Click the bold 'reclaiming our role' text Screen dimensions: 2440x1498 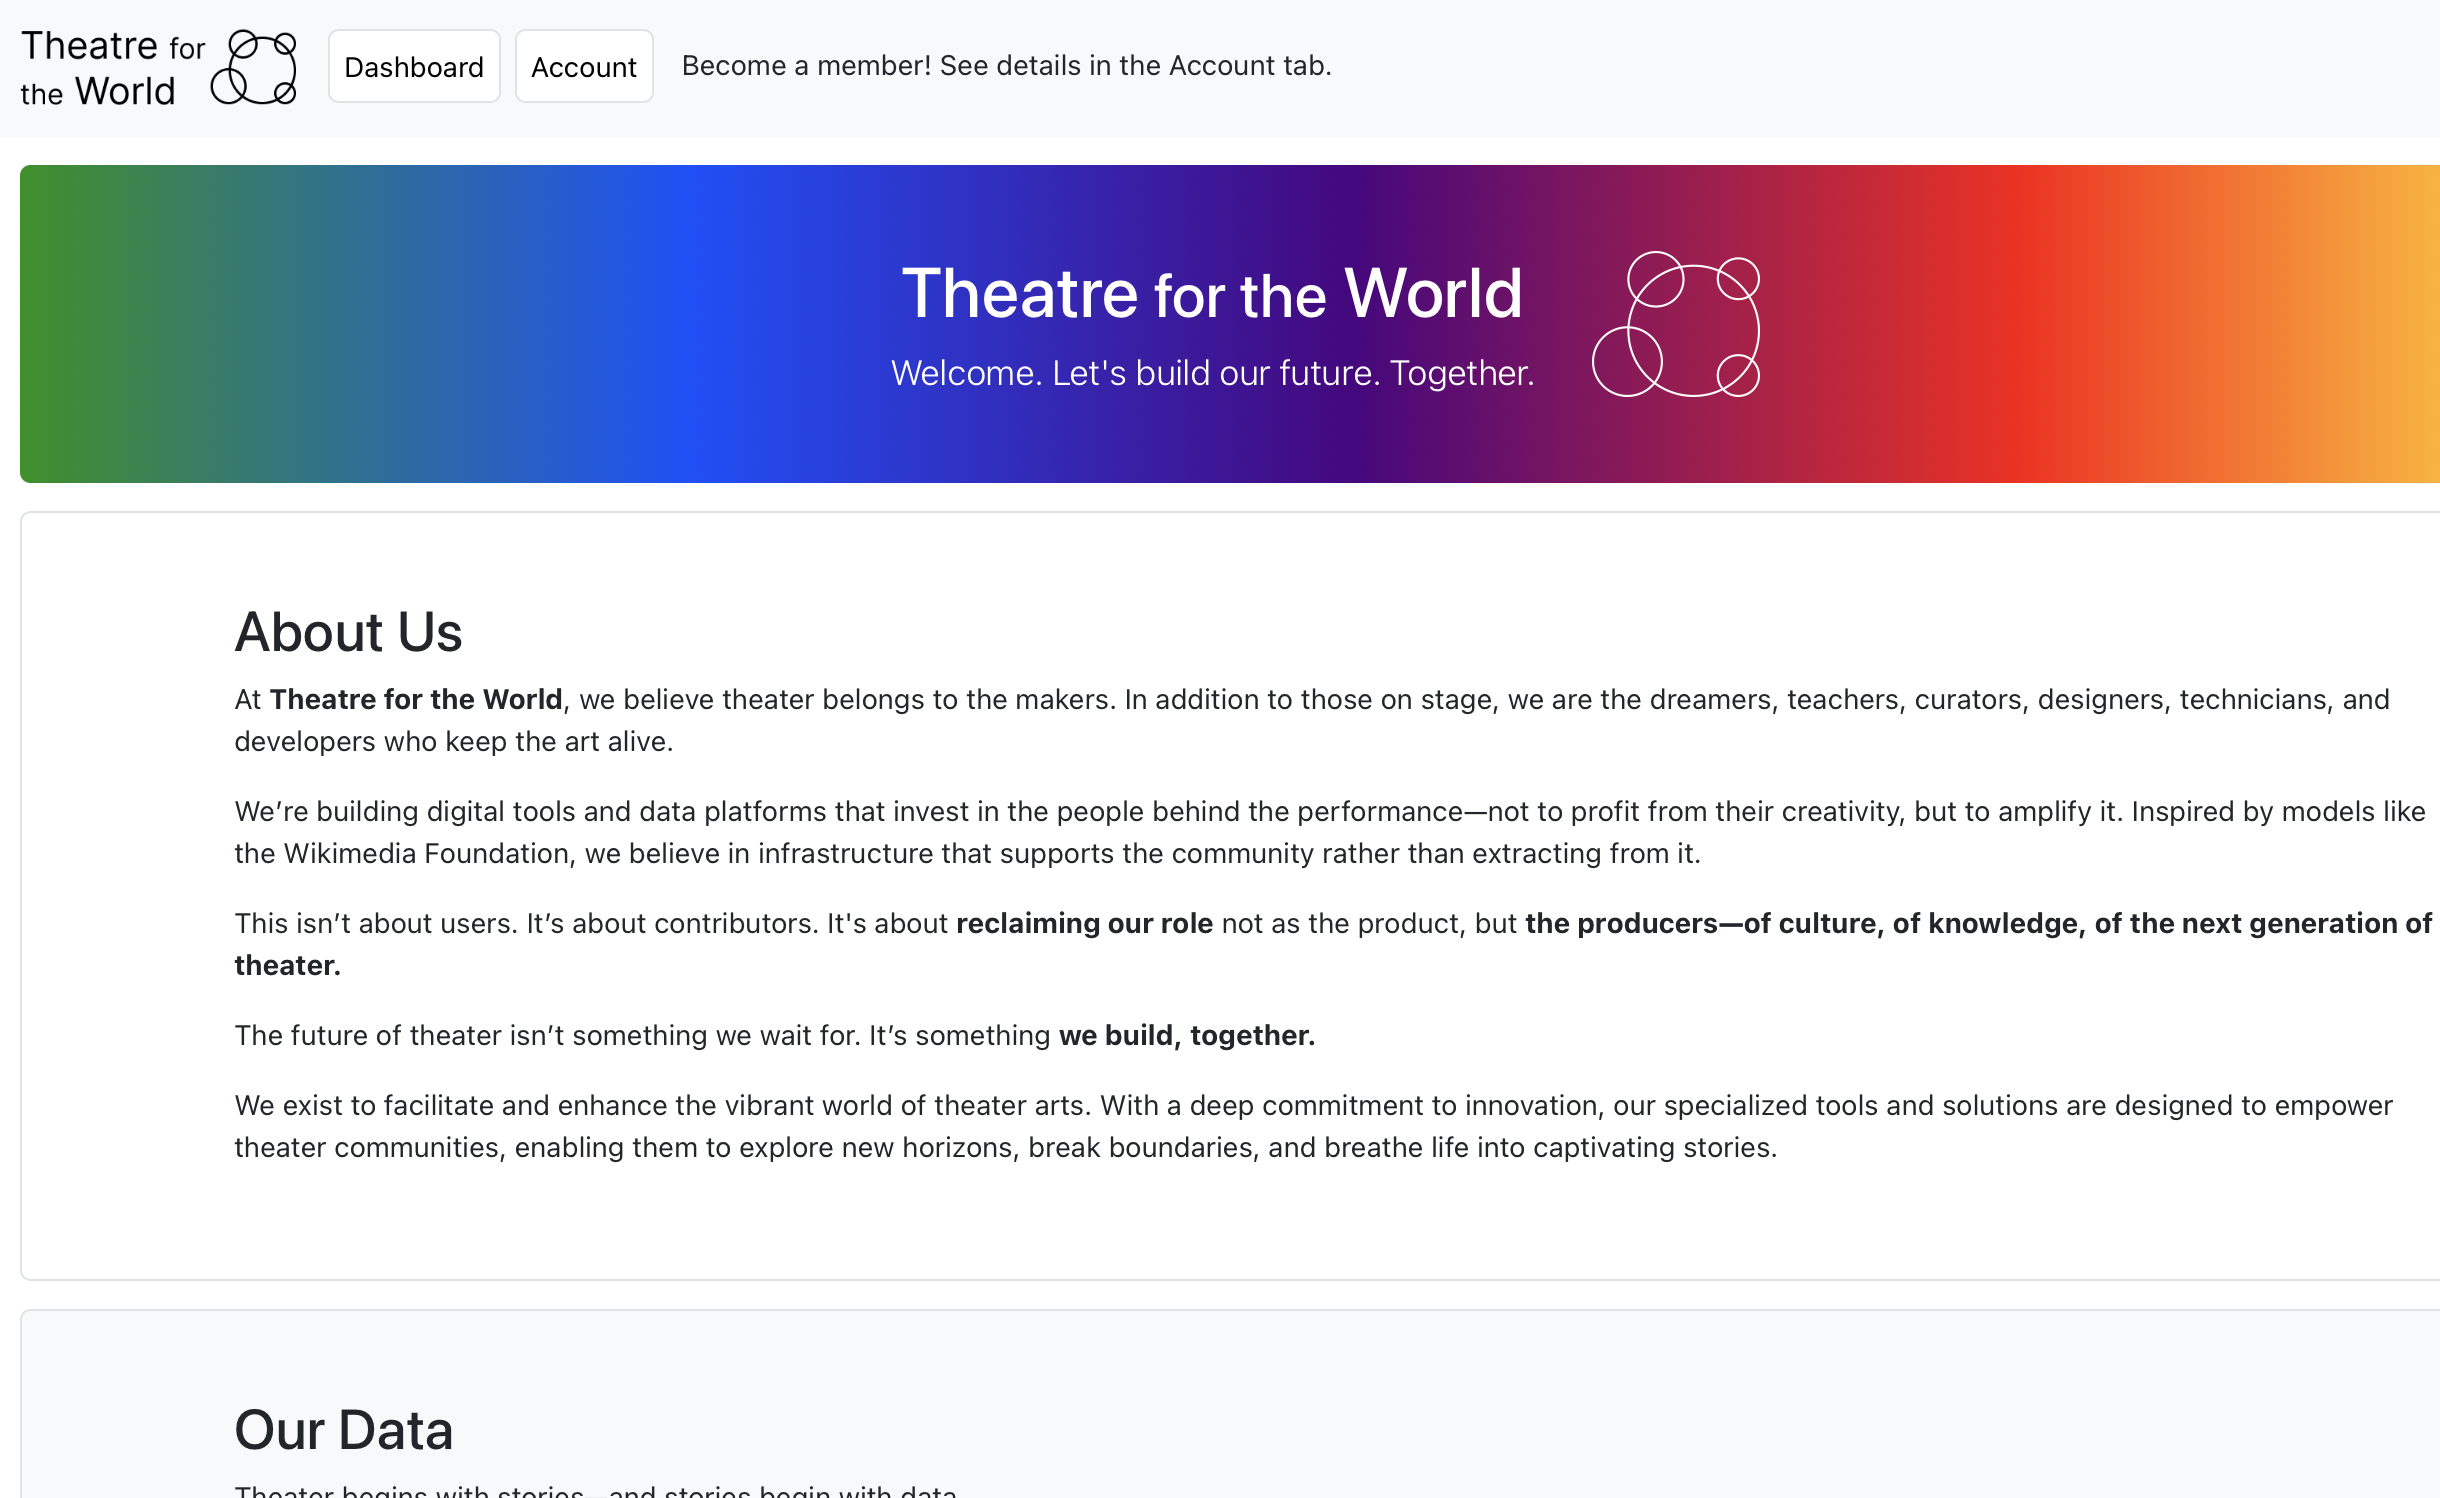click(x=1084, y=923)
